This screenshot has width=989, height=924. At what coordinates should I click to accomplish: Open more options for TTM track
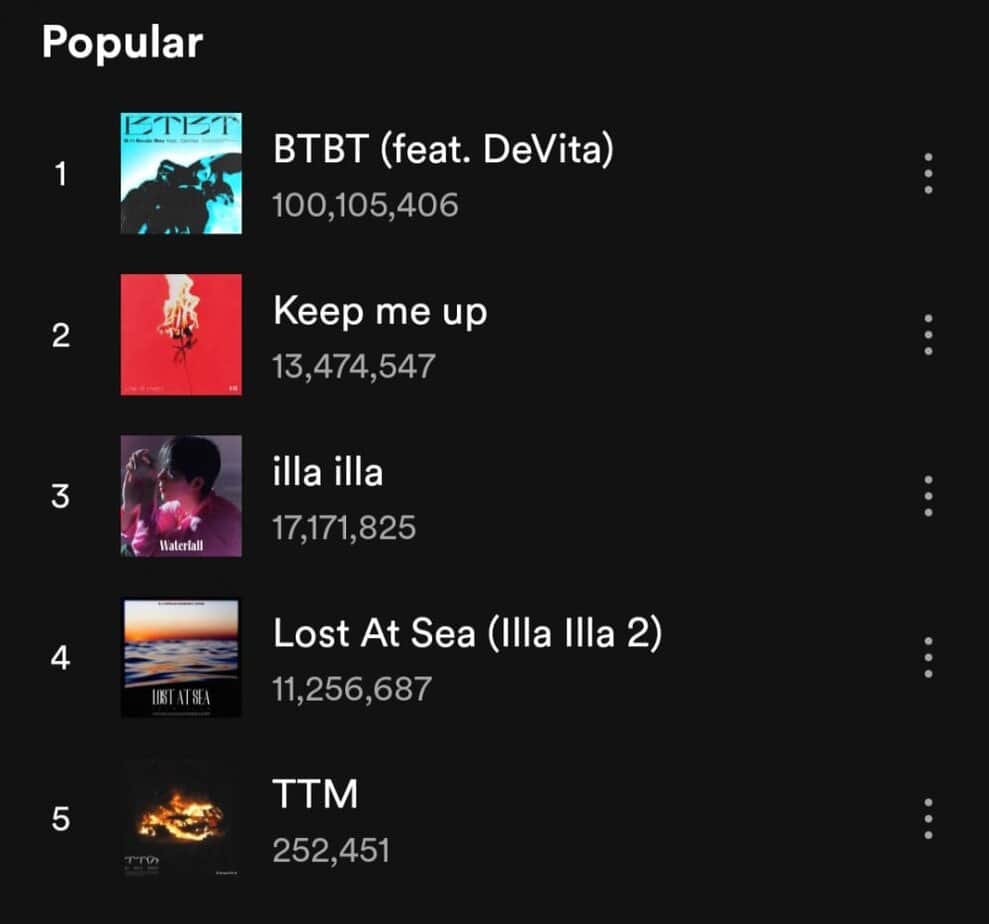tap(928, 819)
